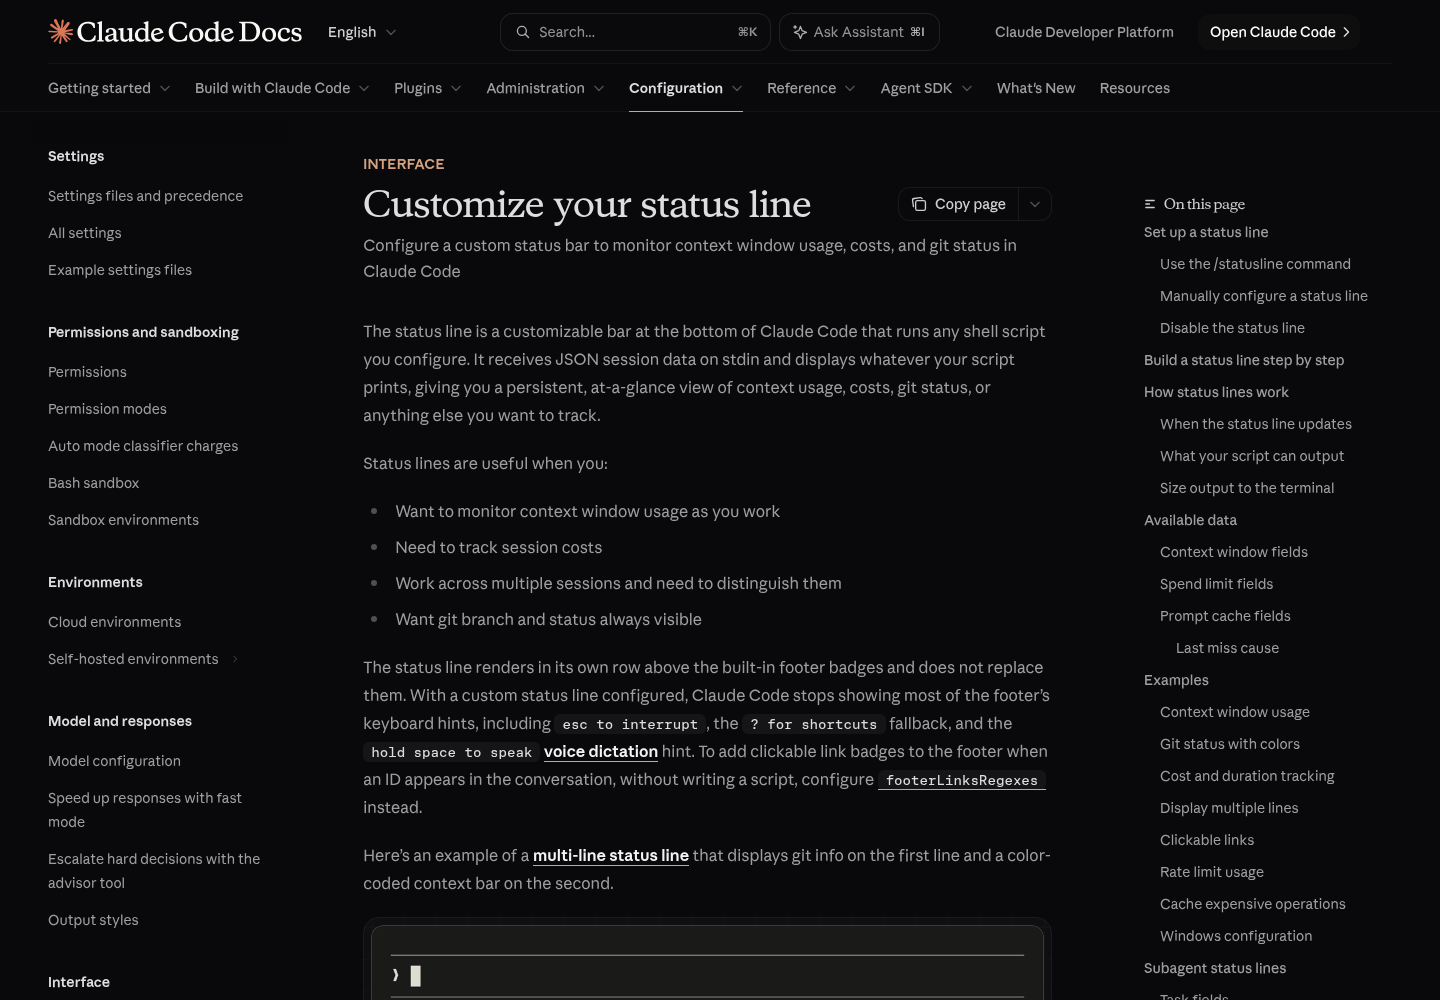Screen dimensions: 1440x1000
Task: Click the terminal example prompt cursor
Action: pos(416,975)
